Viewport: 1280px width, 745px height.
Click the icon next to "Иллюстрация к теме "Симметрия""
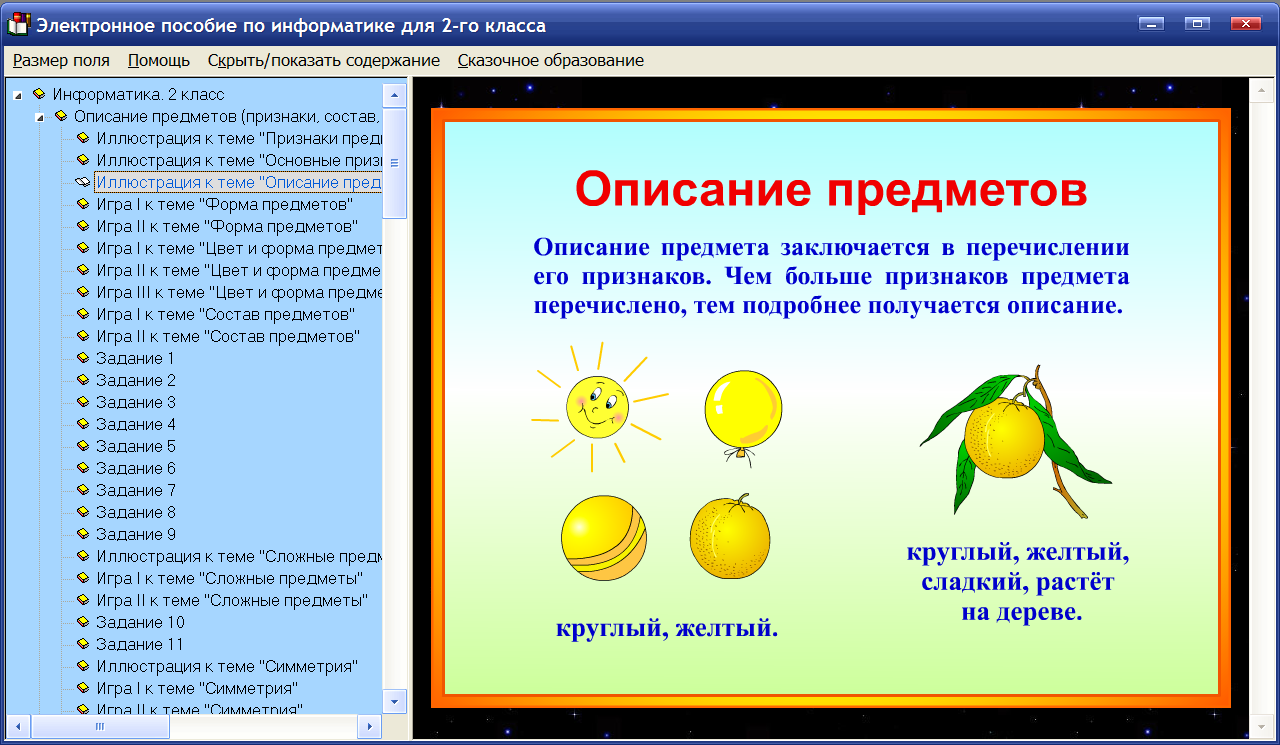(x=81, y=666)
